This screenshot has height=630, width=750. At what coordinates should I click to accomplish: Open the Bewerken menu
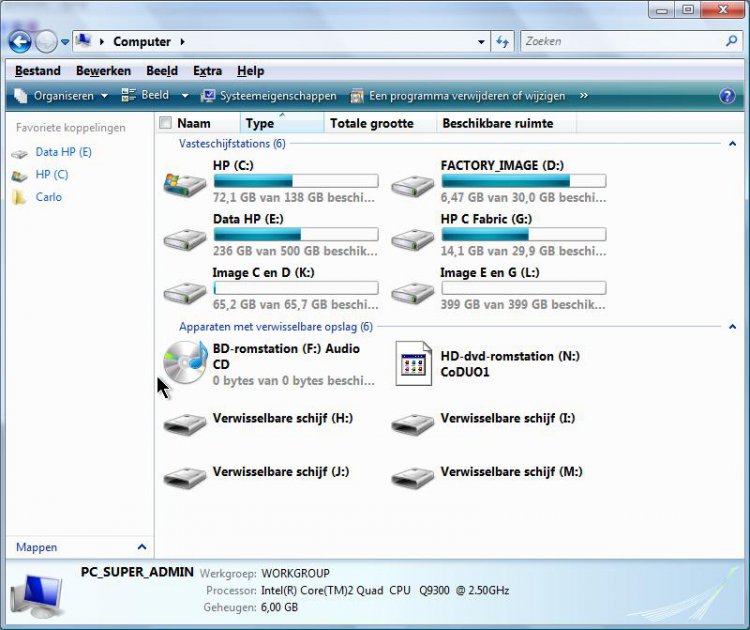tap(103, 71)
